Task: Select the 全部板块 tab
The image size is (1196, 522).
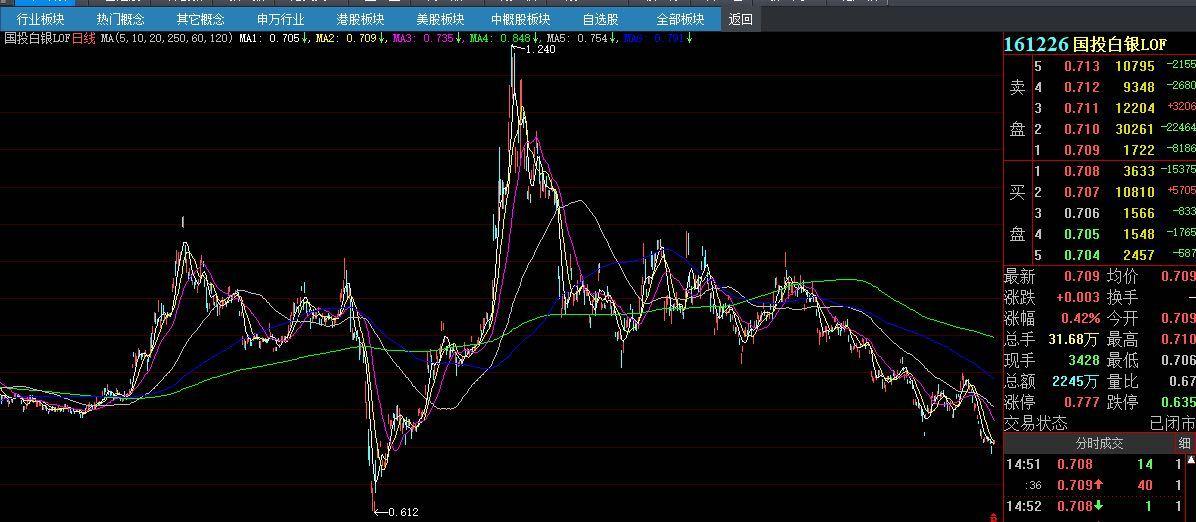Action: [x=680, y=20]
